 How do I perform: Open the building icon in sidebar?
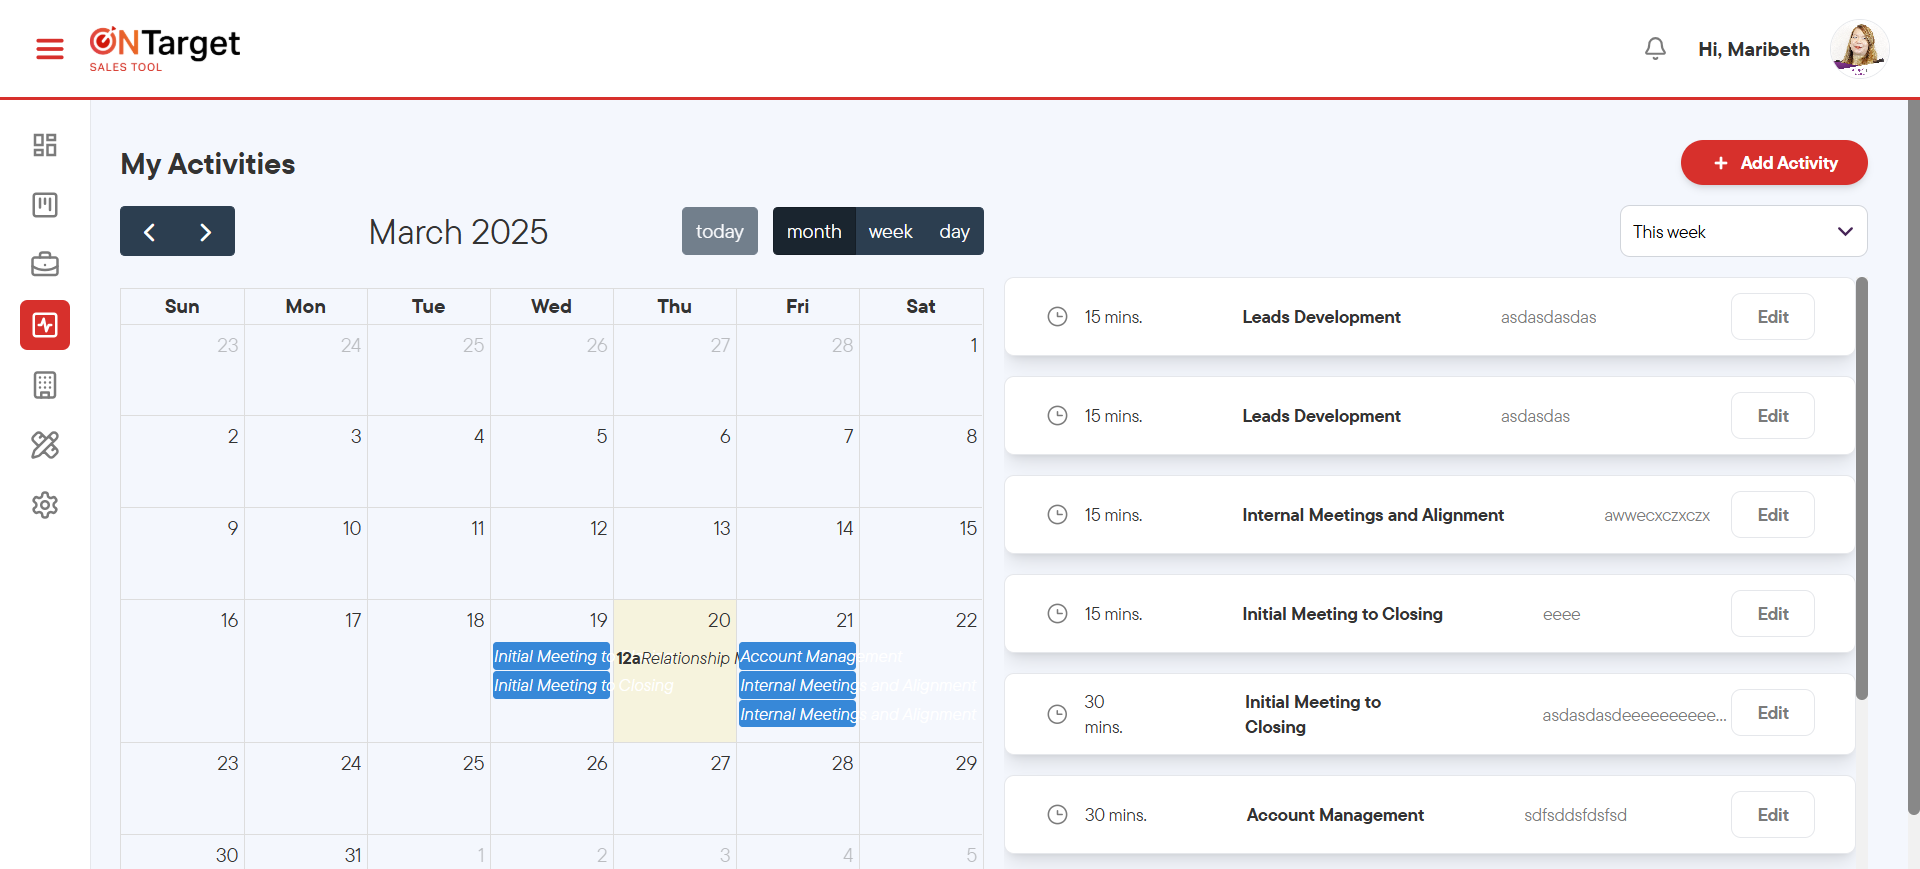(x=45, y=385)
